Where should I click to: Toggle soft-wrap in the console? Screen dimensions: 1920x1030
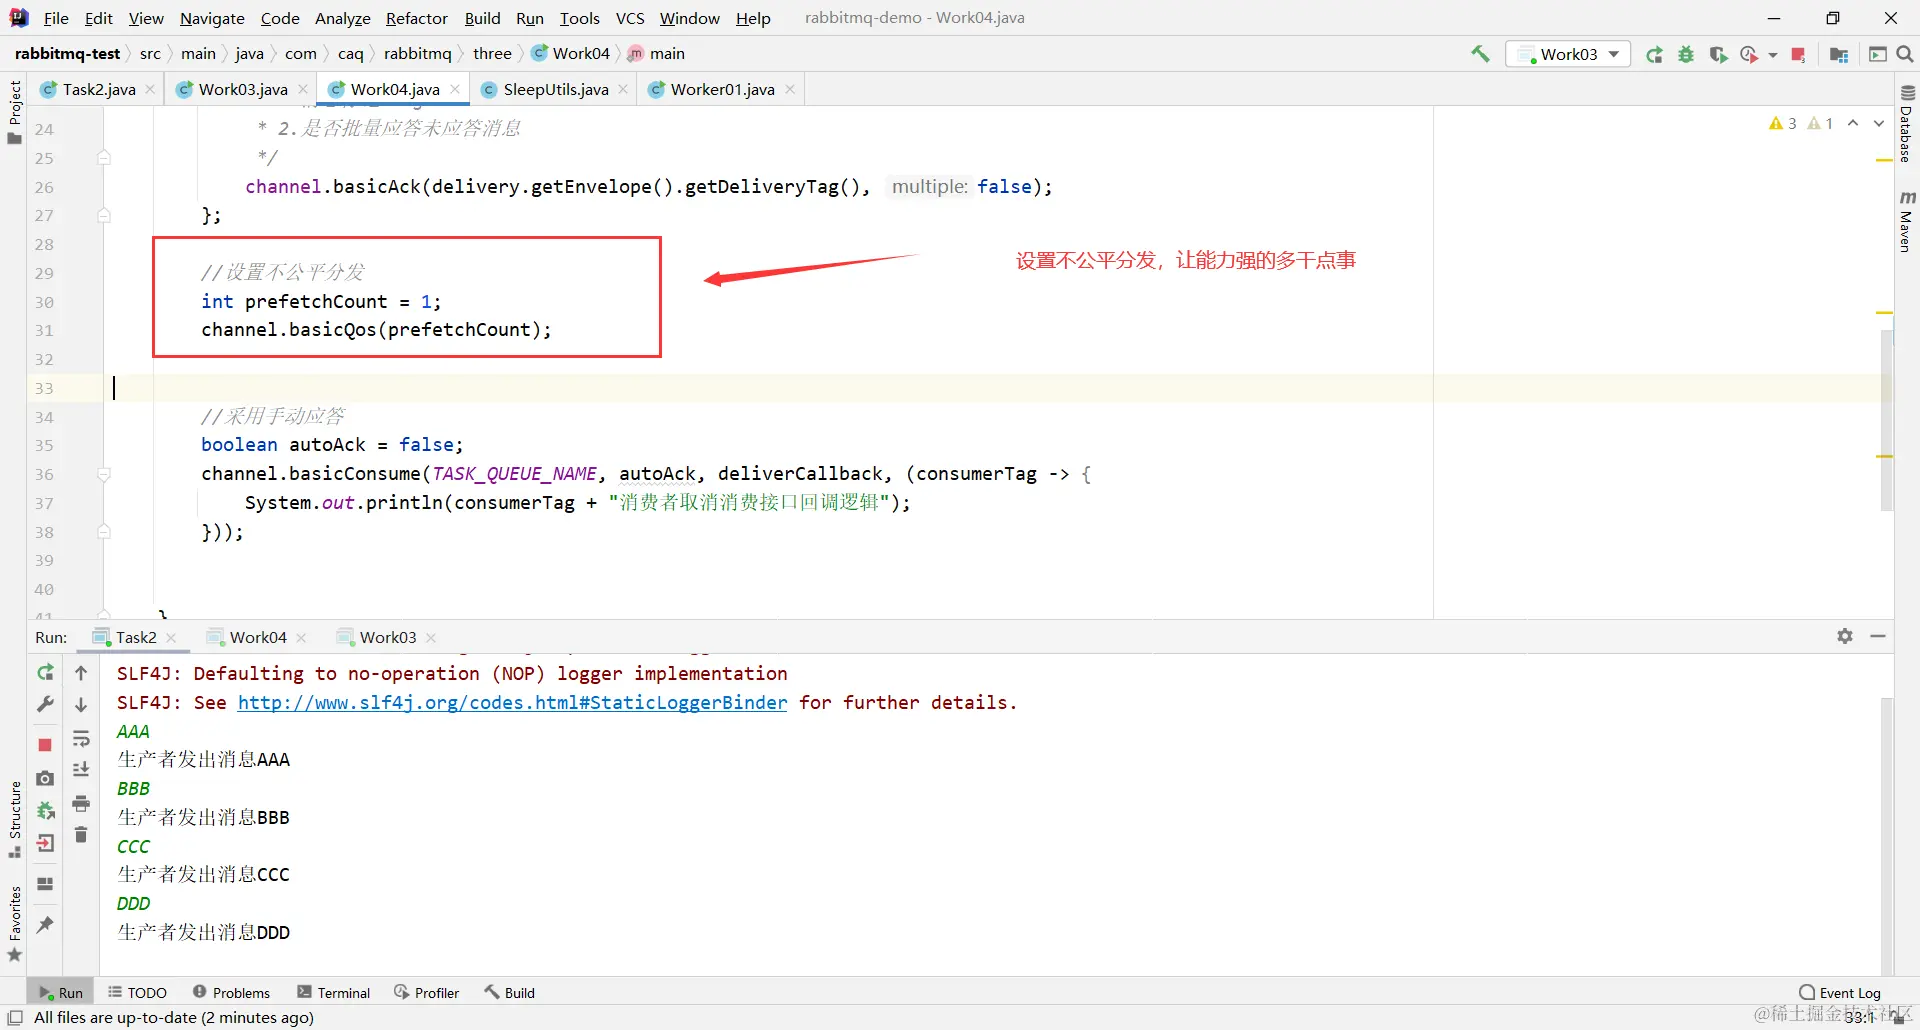click(81, 739)
